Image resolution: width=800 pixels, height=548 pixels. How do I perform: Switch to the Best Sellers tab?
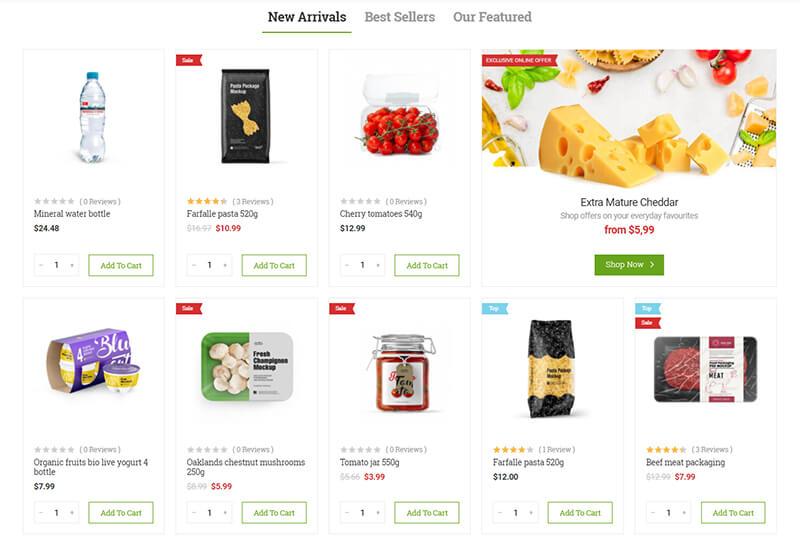pos(399,17)
